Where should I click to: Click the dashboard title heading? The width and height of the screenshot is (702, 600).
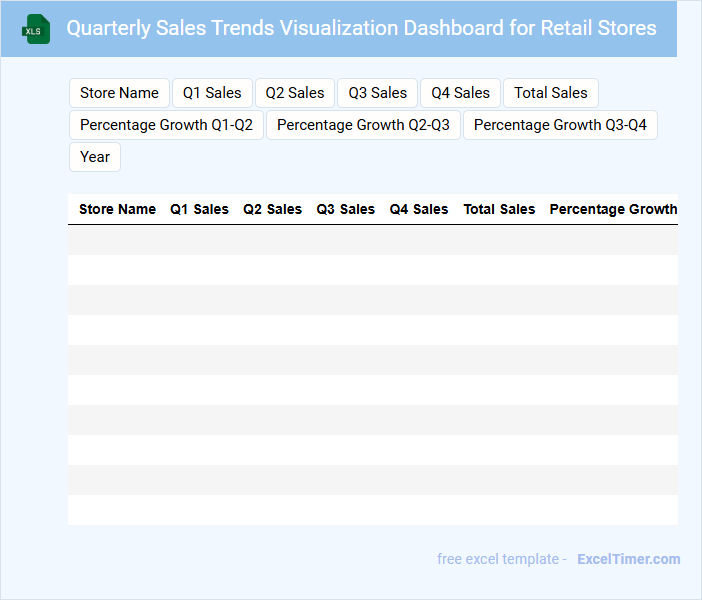tap(361, 28)
